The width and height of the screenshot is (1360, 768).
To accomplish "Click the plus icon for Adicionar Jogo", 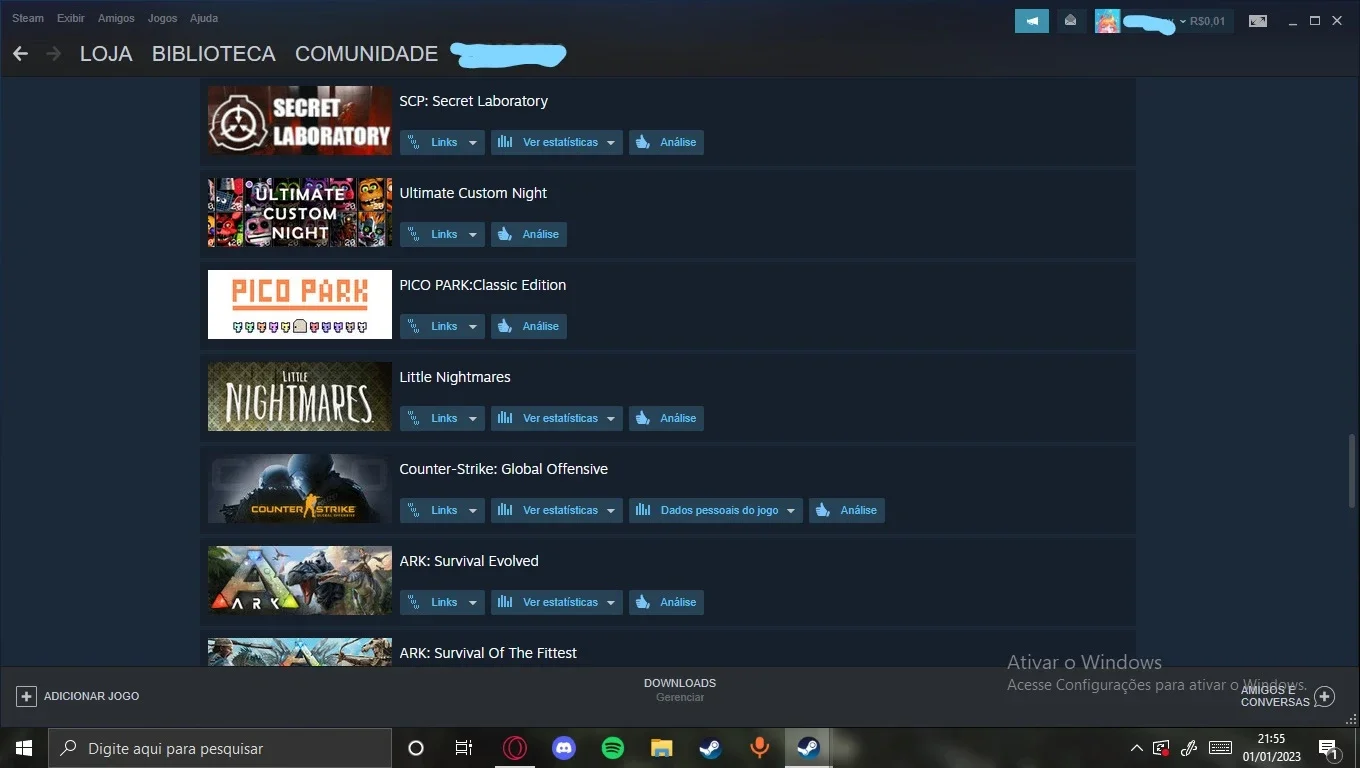I will click(27, 696).
